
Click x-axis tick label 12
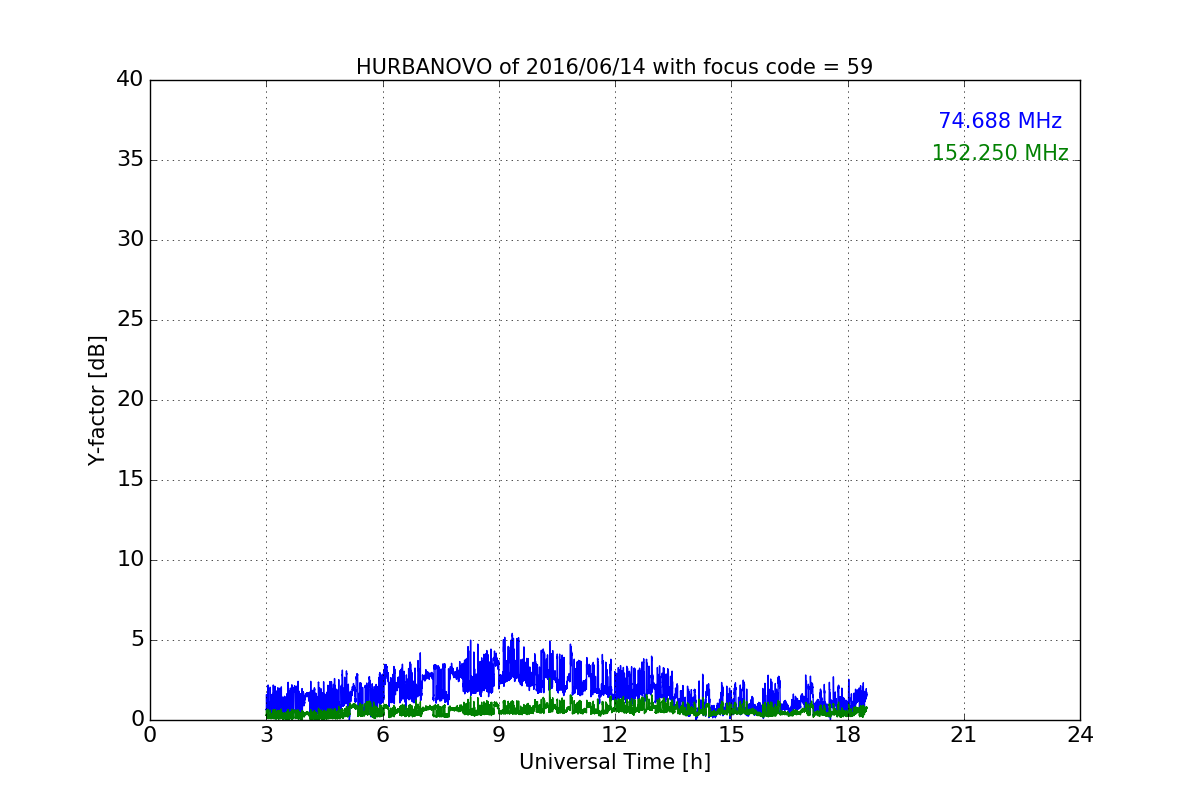click(615, 735)
